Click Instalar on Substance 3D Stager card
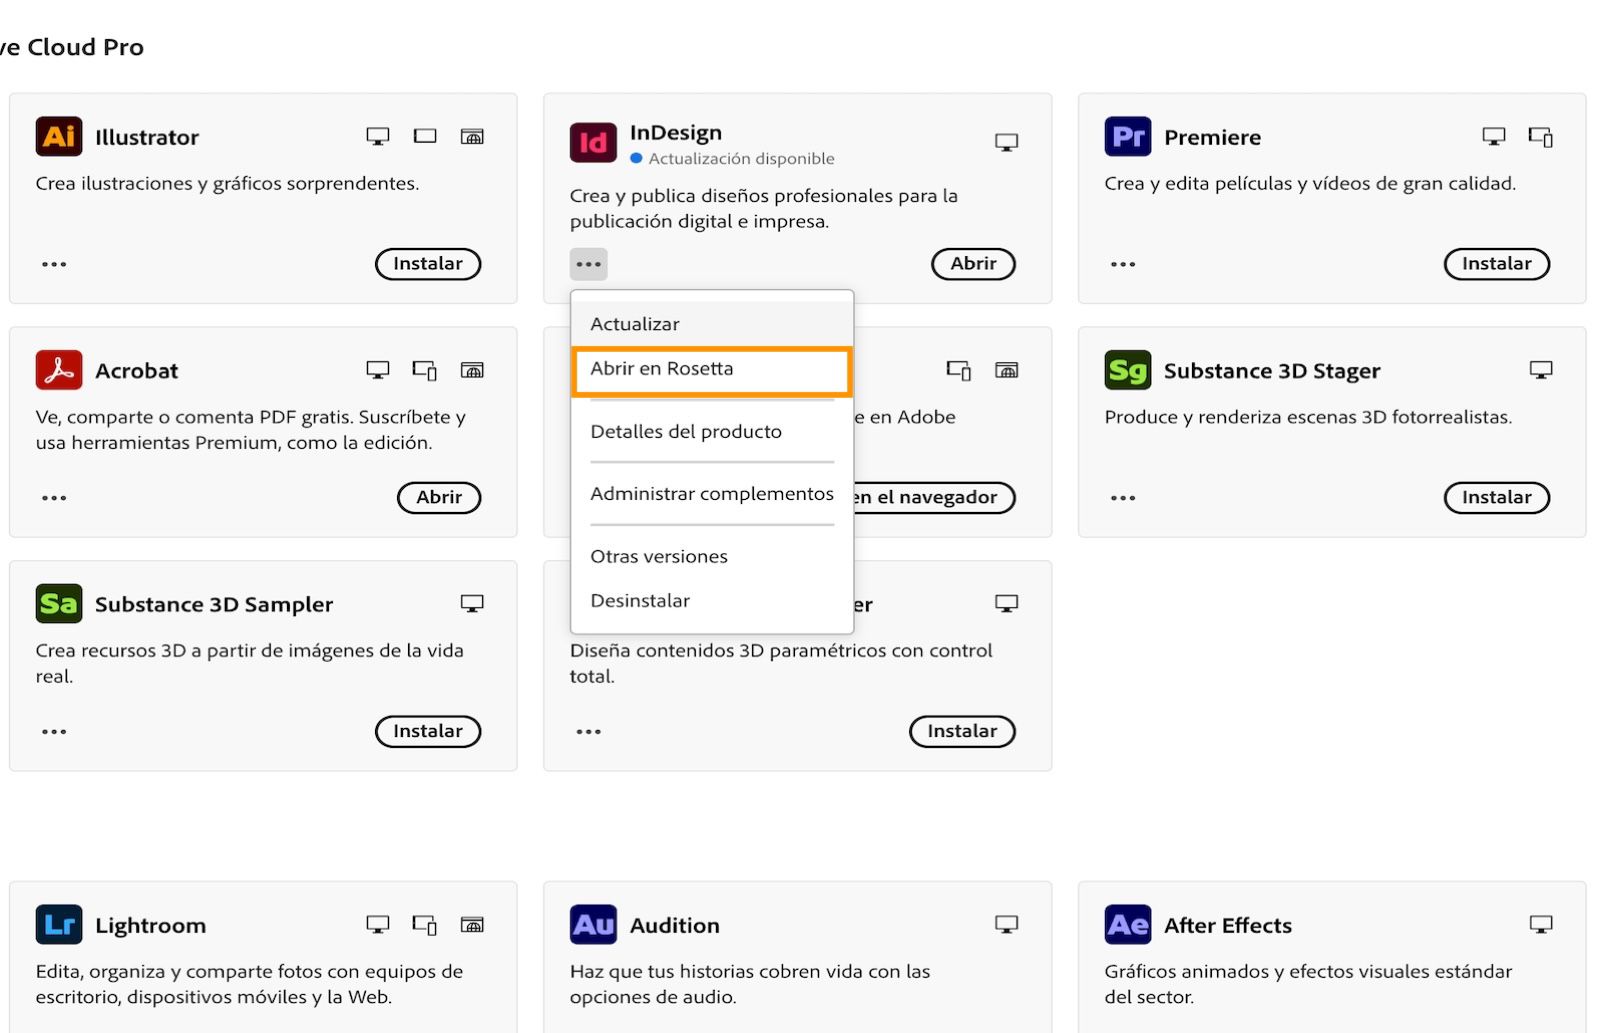 [1497, 498]
